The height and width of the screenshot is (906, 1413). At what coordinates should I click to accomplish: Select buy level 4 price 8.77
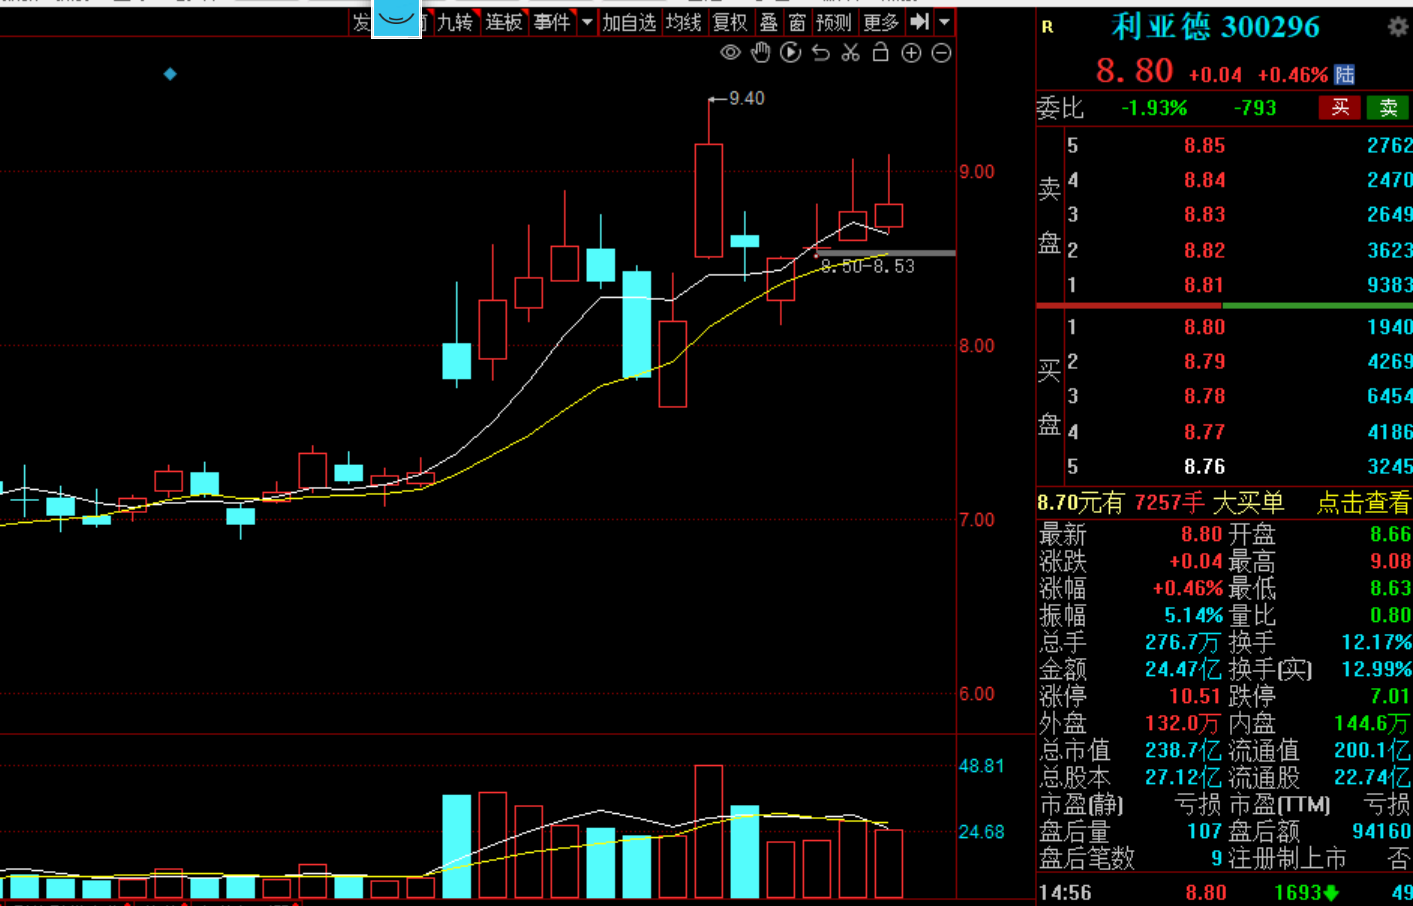[1204, 432]
